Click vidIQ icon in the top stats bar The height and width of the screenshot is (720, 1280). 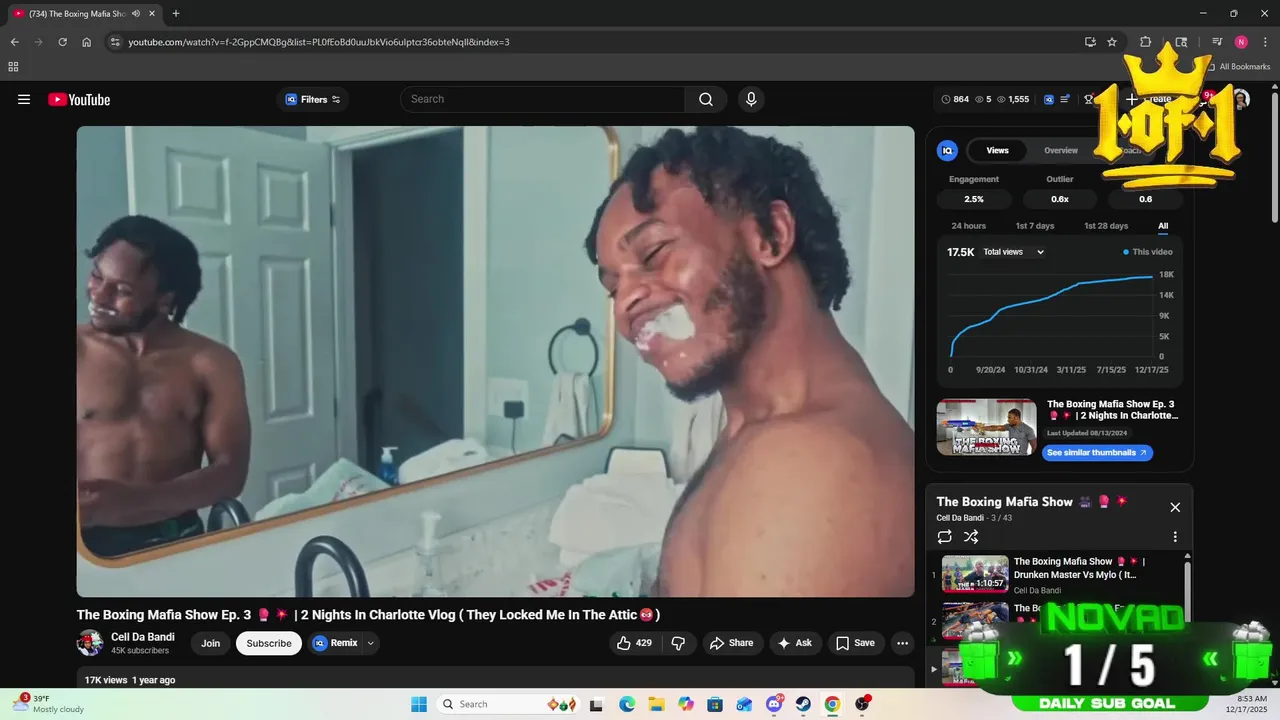click(1049, 99)
